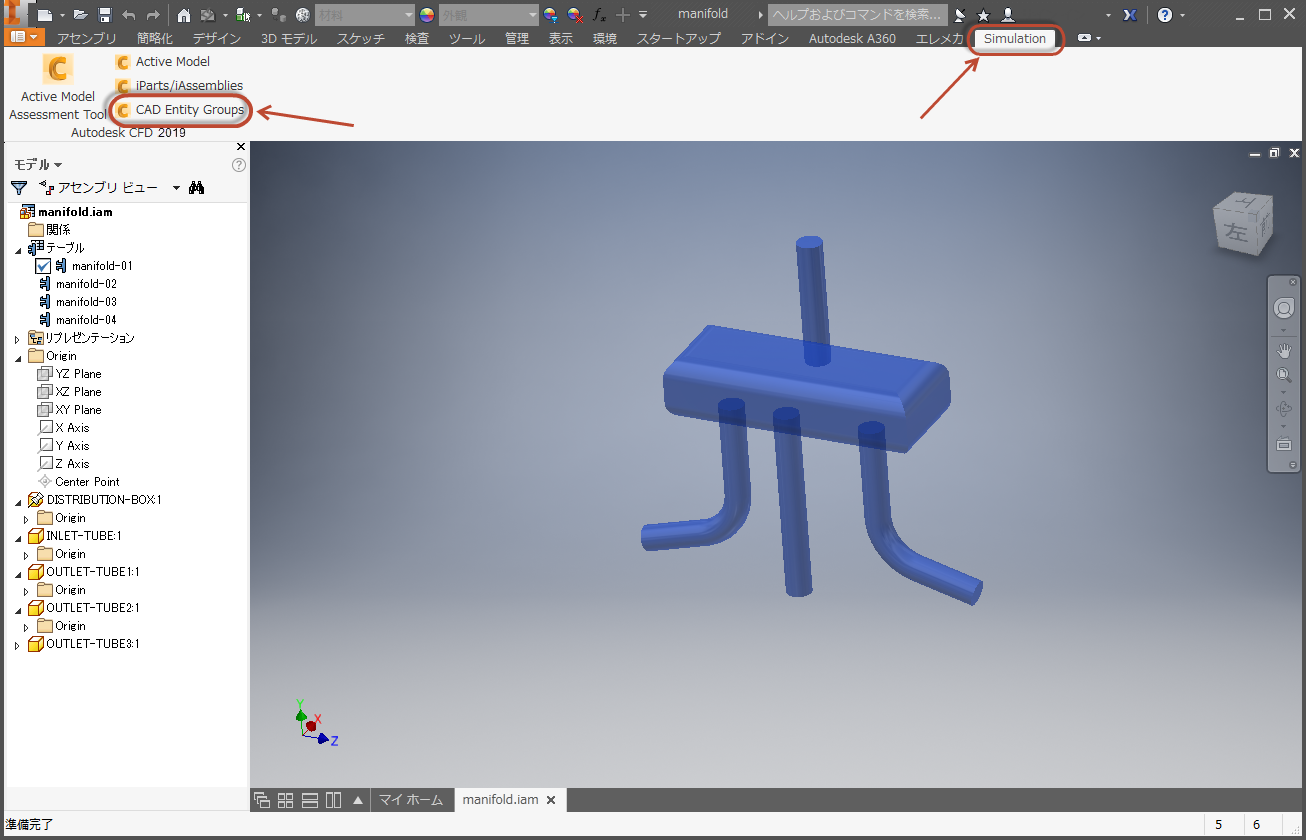
Task: Open the アセンブリ ビュー dropdown arrow
Action: pos(176,188)
